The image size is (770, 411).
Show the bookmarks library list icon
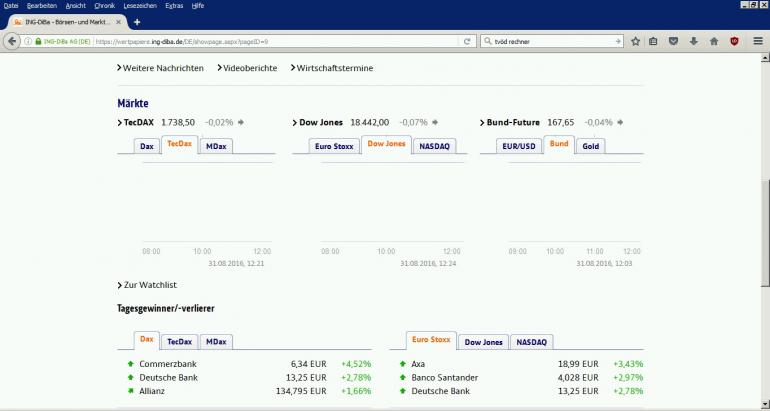653,41
